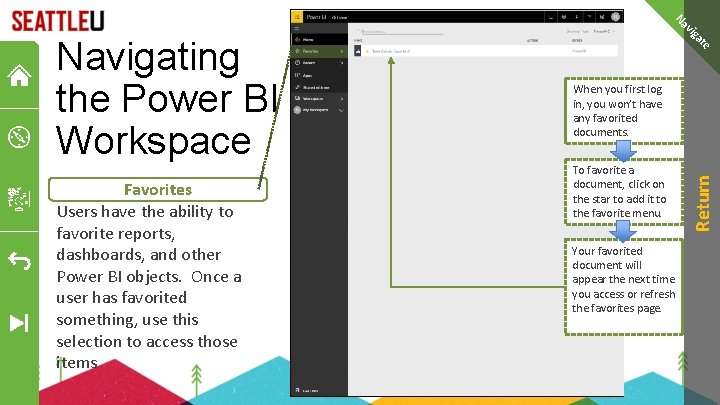Expand the My workspace dropdown arrow
Image resolution: width=720 pixels, height=405 pixels.
[x=341, y=110]
